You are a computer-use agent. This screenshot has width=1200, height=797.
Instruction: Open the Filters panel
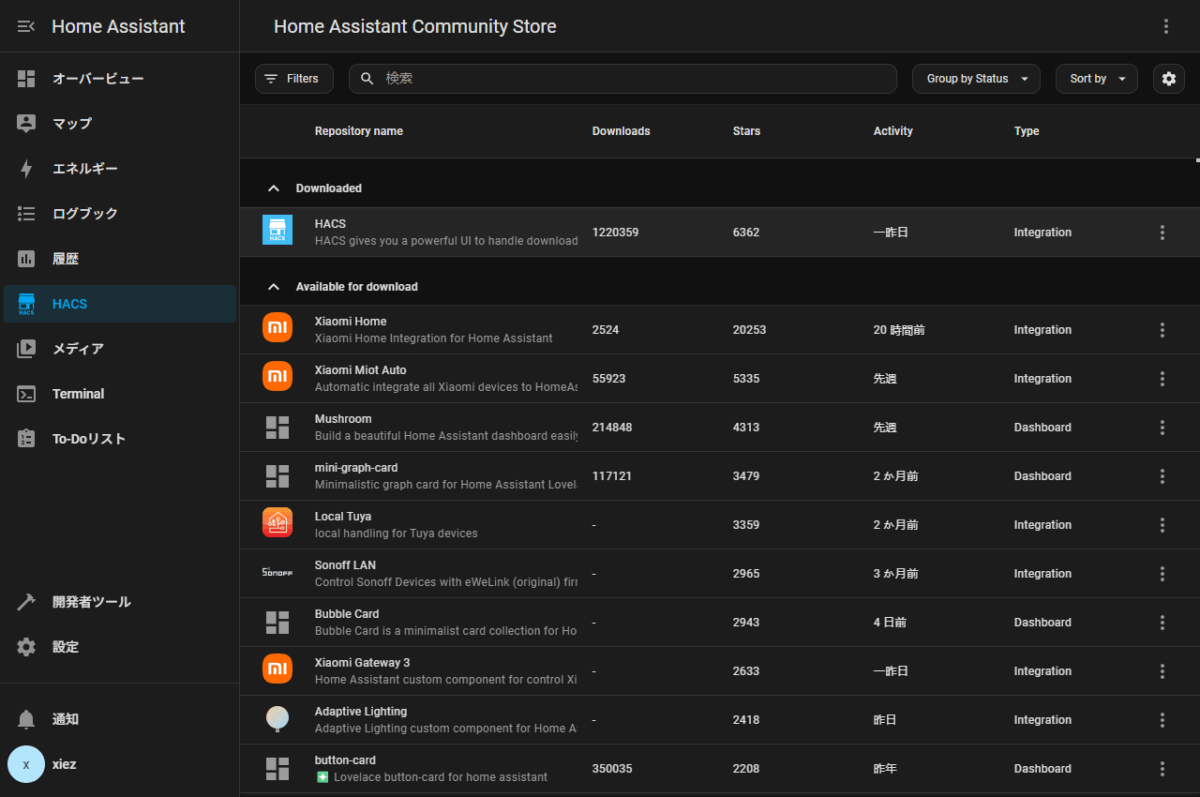point(294,78)
